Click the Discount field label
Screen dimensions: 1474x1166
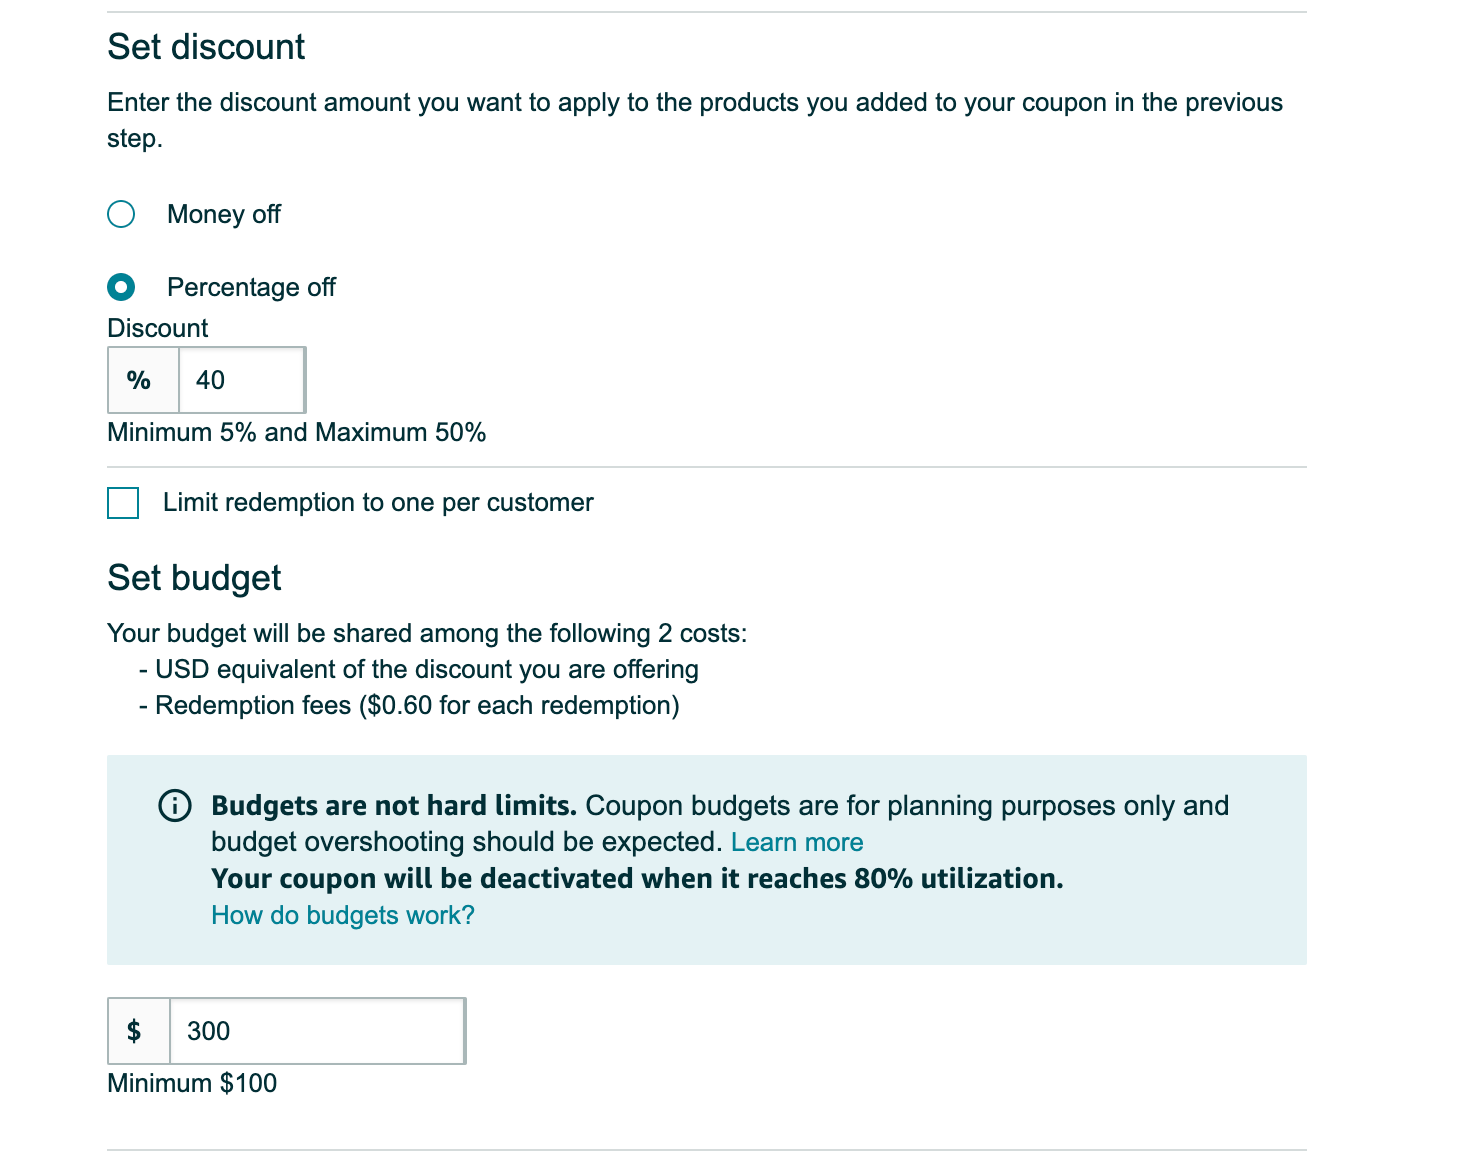coord(158,328)
